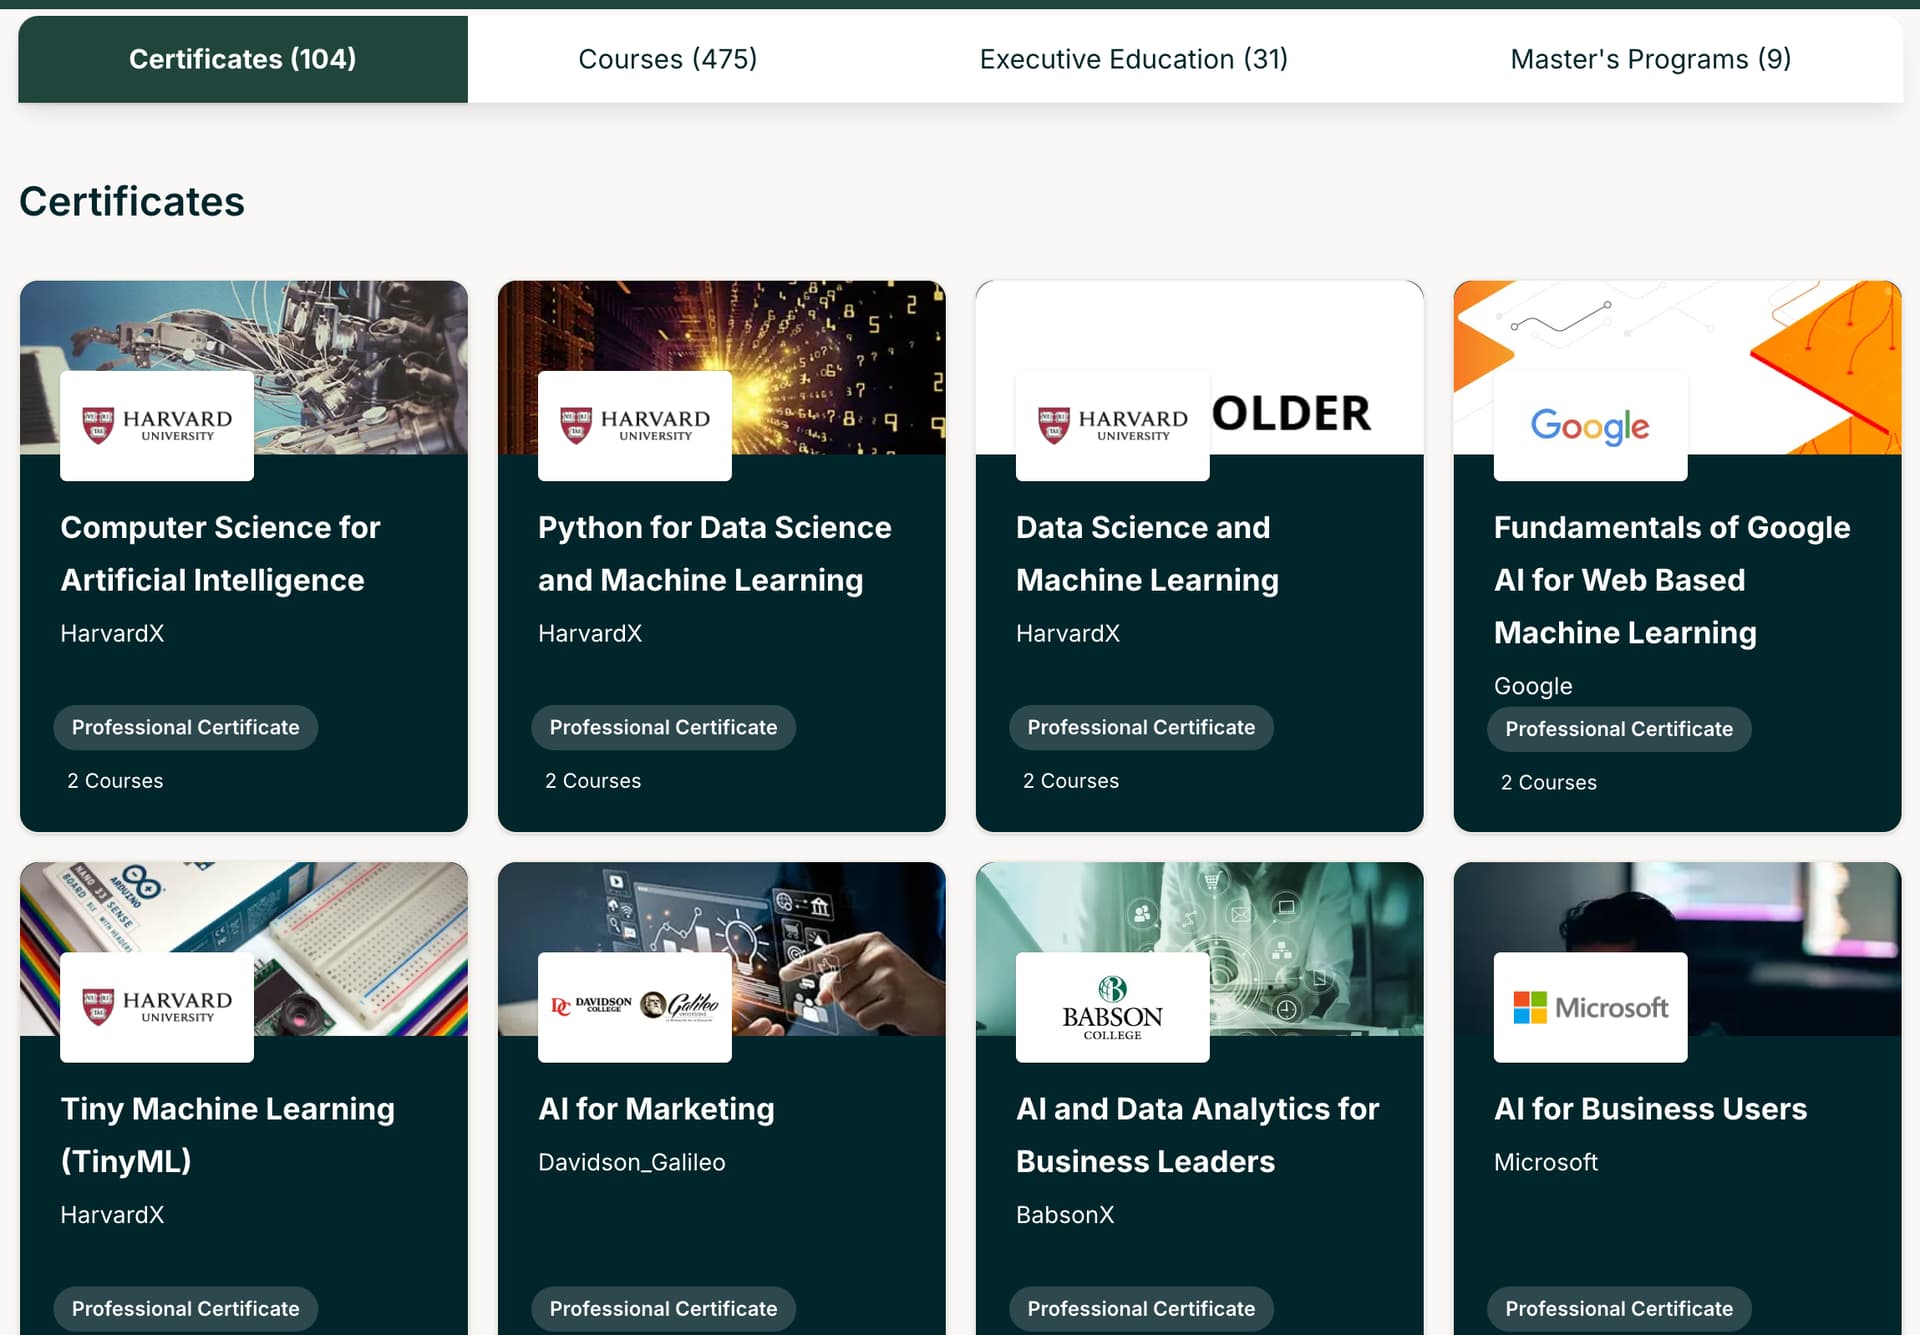1920x1335 pixels.
Task: Click HarvardX under Tiny Machine Learning
Action: [x=112, y=1215]
